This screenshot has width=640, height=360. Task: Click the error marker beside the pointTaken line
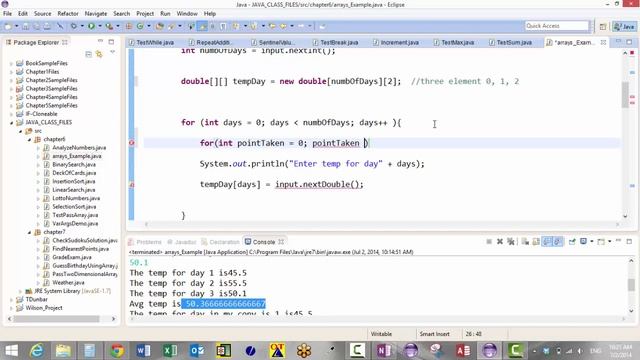click(x=131, y=143)
